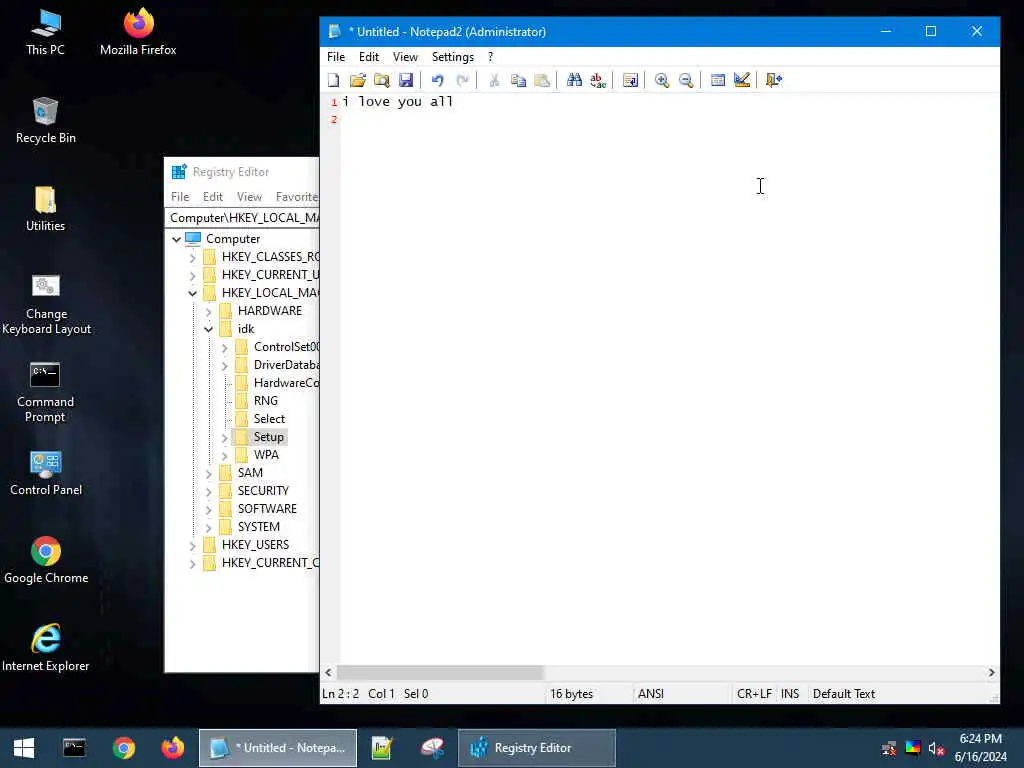The width and height of the screenshot is (1024, 768).
Task: Click the text line 'i love you all'
Action: coord(397,101)
